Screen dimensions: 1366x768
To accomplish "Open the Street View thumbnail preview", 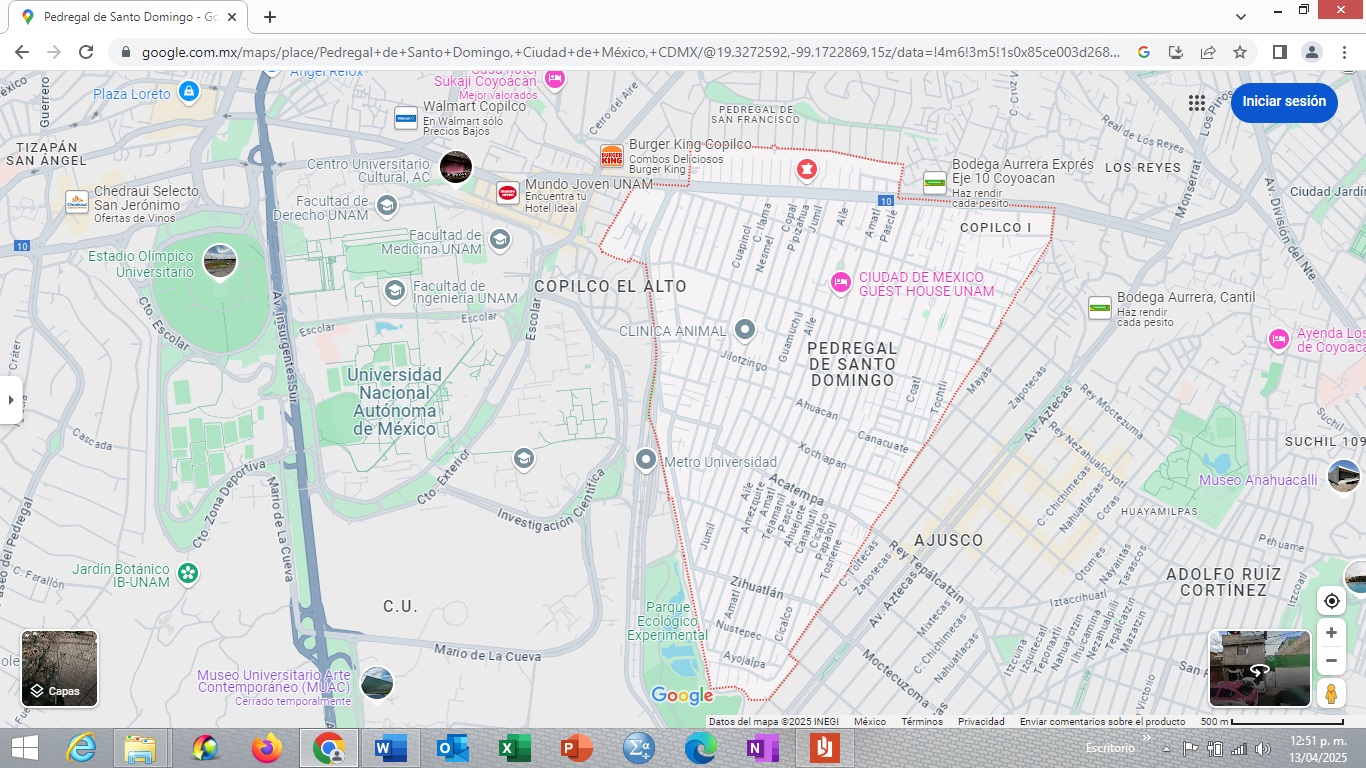I will (1260, 668).
